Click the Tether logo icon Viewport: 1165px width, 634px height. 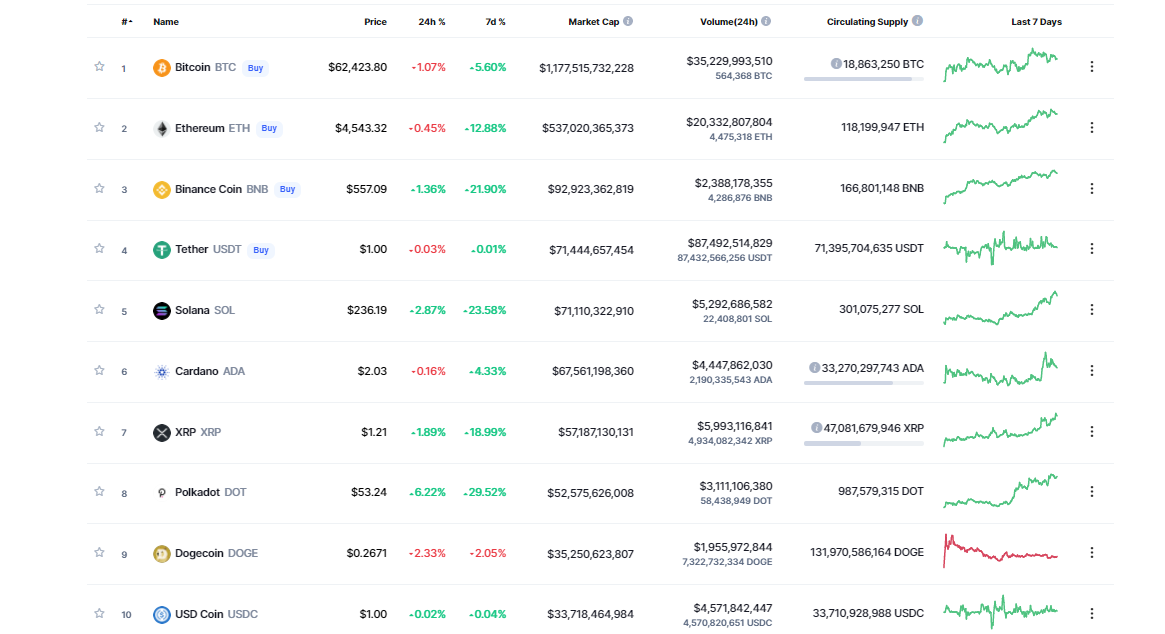click(x=161, y=250)
